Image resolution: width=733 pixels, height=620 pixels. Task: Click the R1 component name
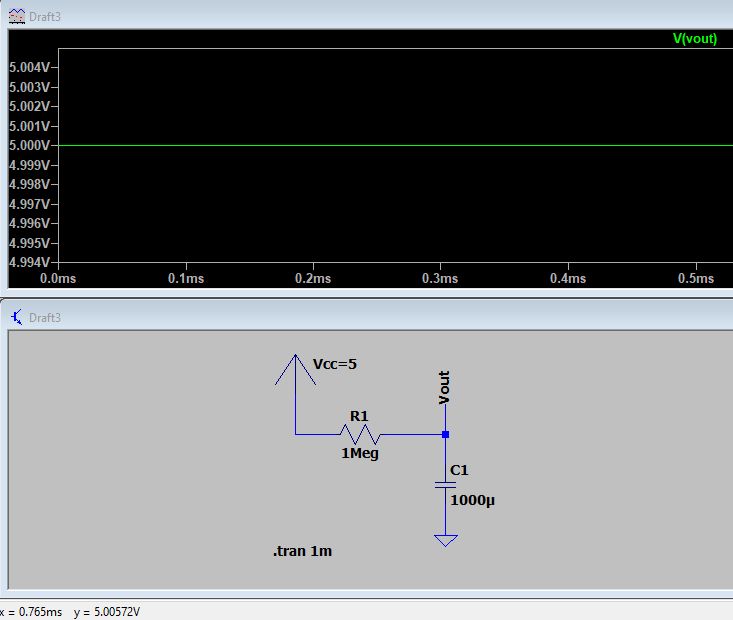coord(359,416)
